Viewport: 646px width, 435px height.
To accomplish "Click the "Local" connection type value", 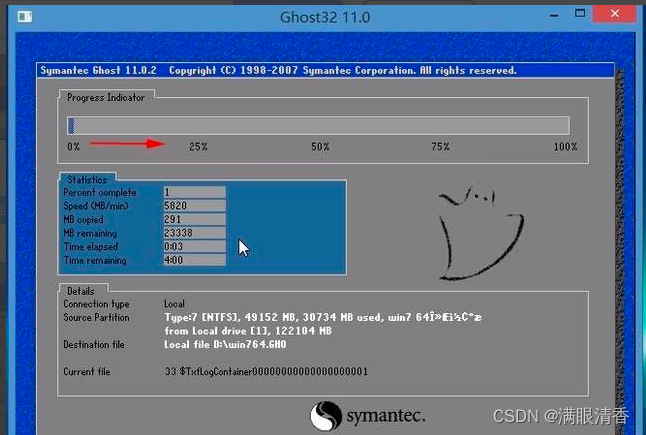I will pos(174,304).
